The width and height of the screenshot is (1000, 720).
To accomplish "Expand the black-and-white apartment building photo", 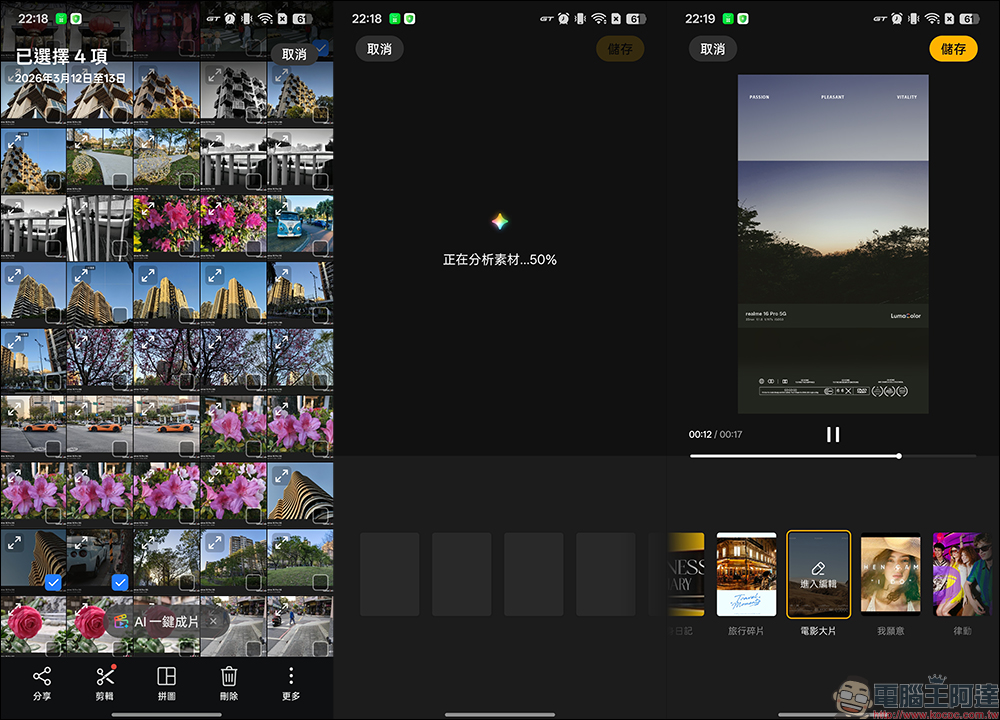I will [x=214, y=75].
